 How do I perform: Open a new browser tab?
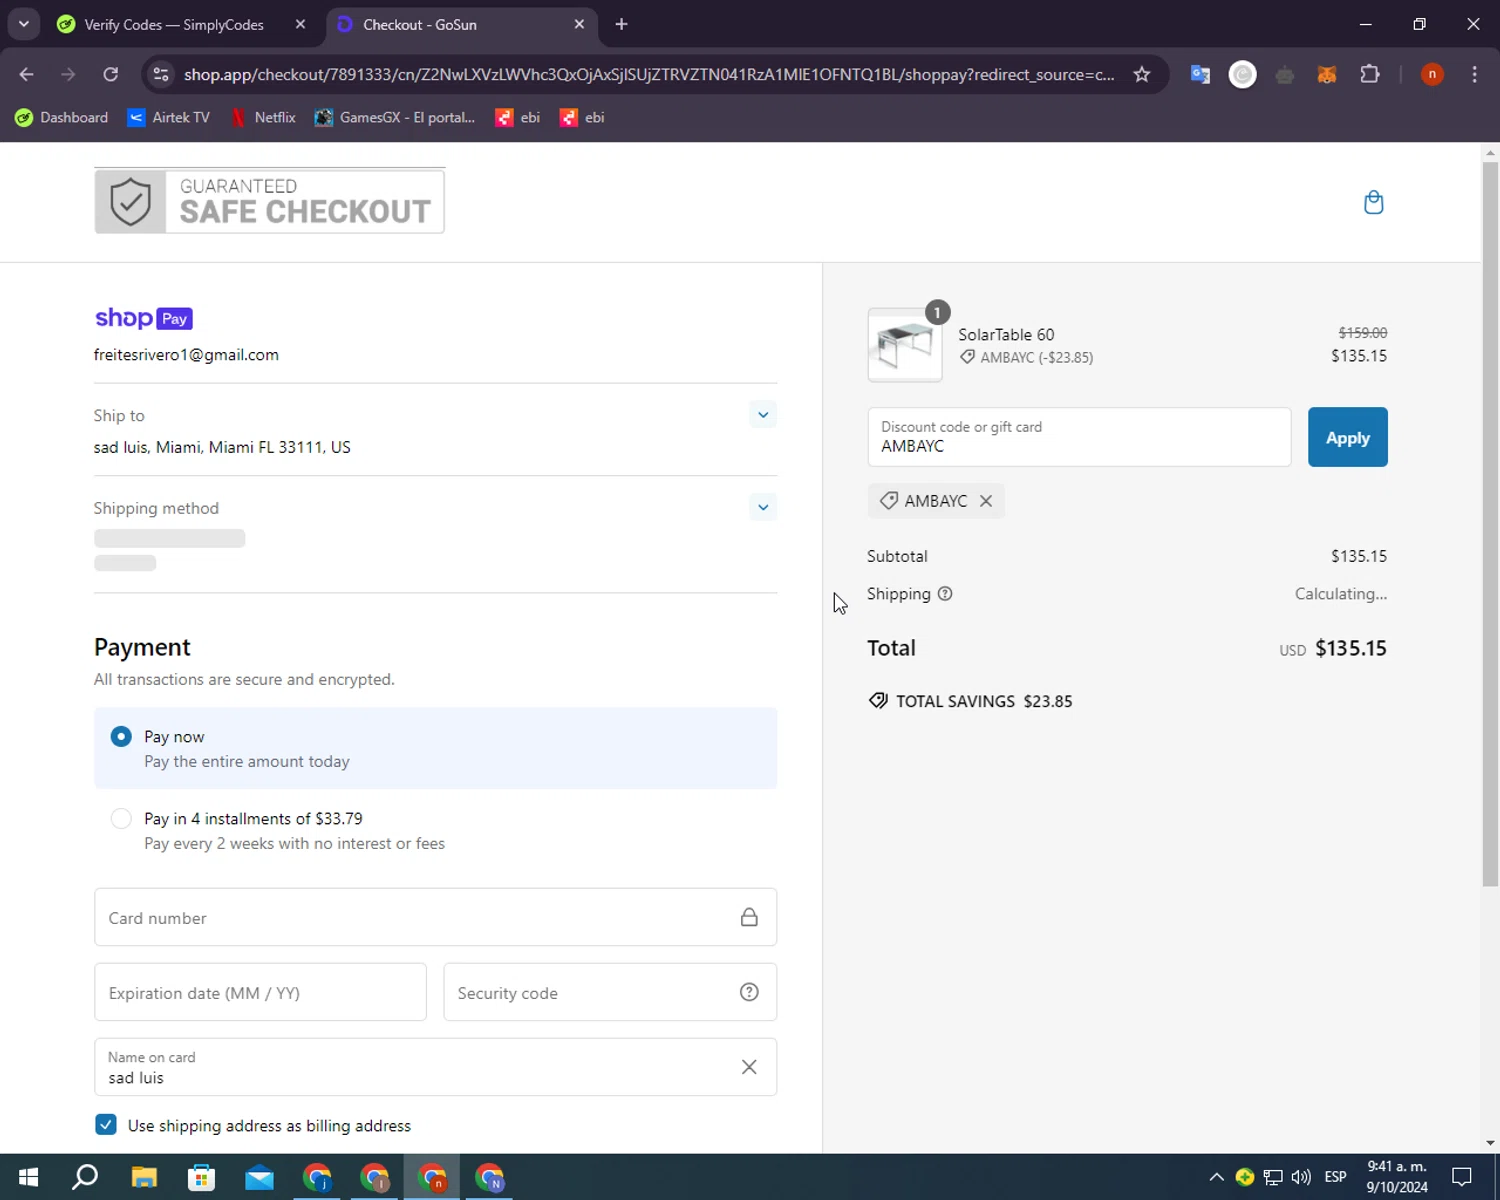(x=621, y=24)
